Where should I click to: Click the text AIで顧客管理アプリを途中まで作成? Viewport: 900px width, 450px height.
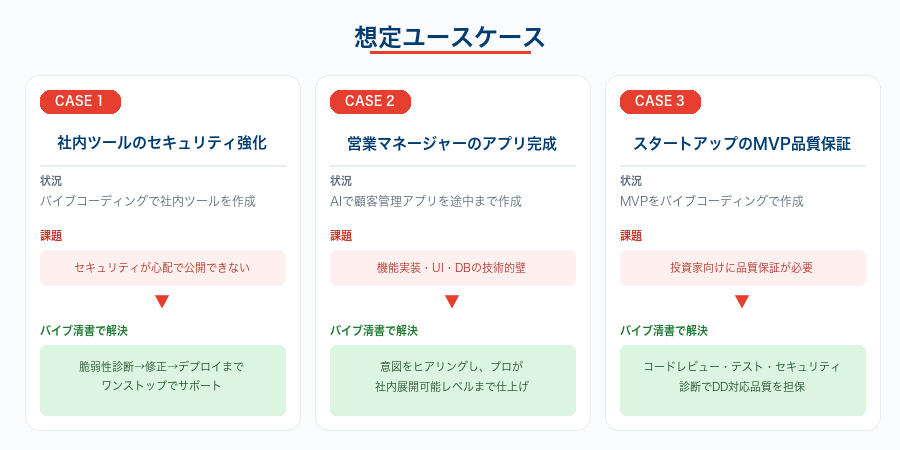pos(426,201)
